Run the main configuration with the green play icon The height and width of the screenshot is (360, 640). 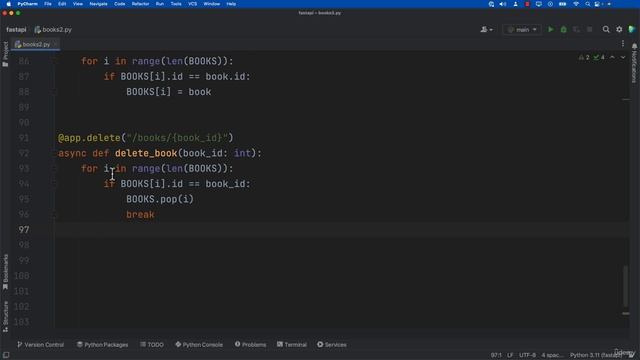pyautogui.click(x=551, y=29)
